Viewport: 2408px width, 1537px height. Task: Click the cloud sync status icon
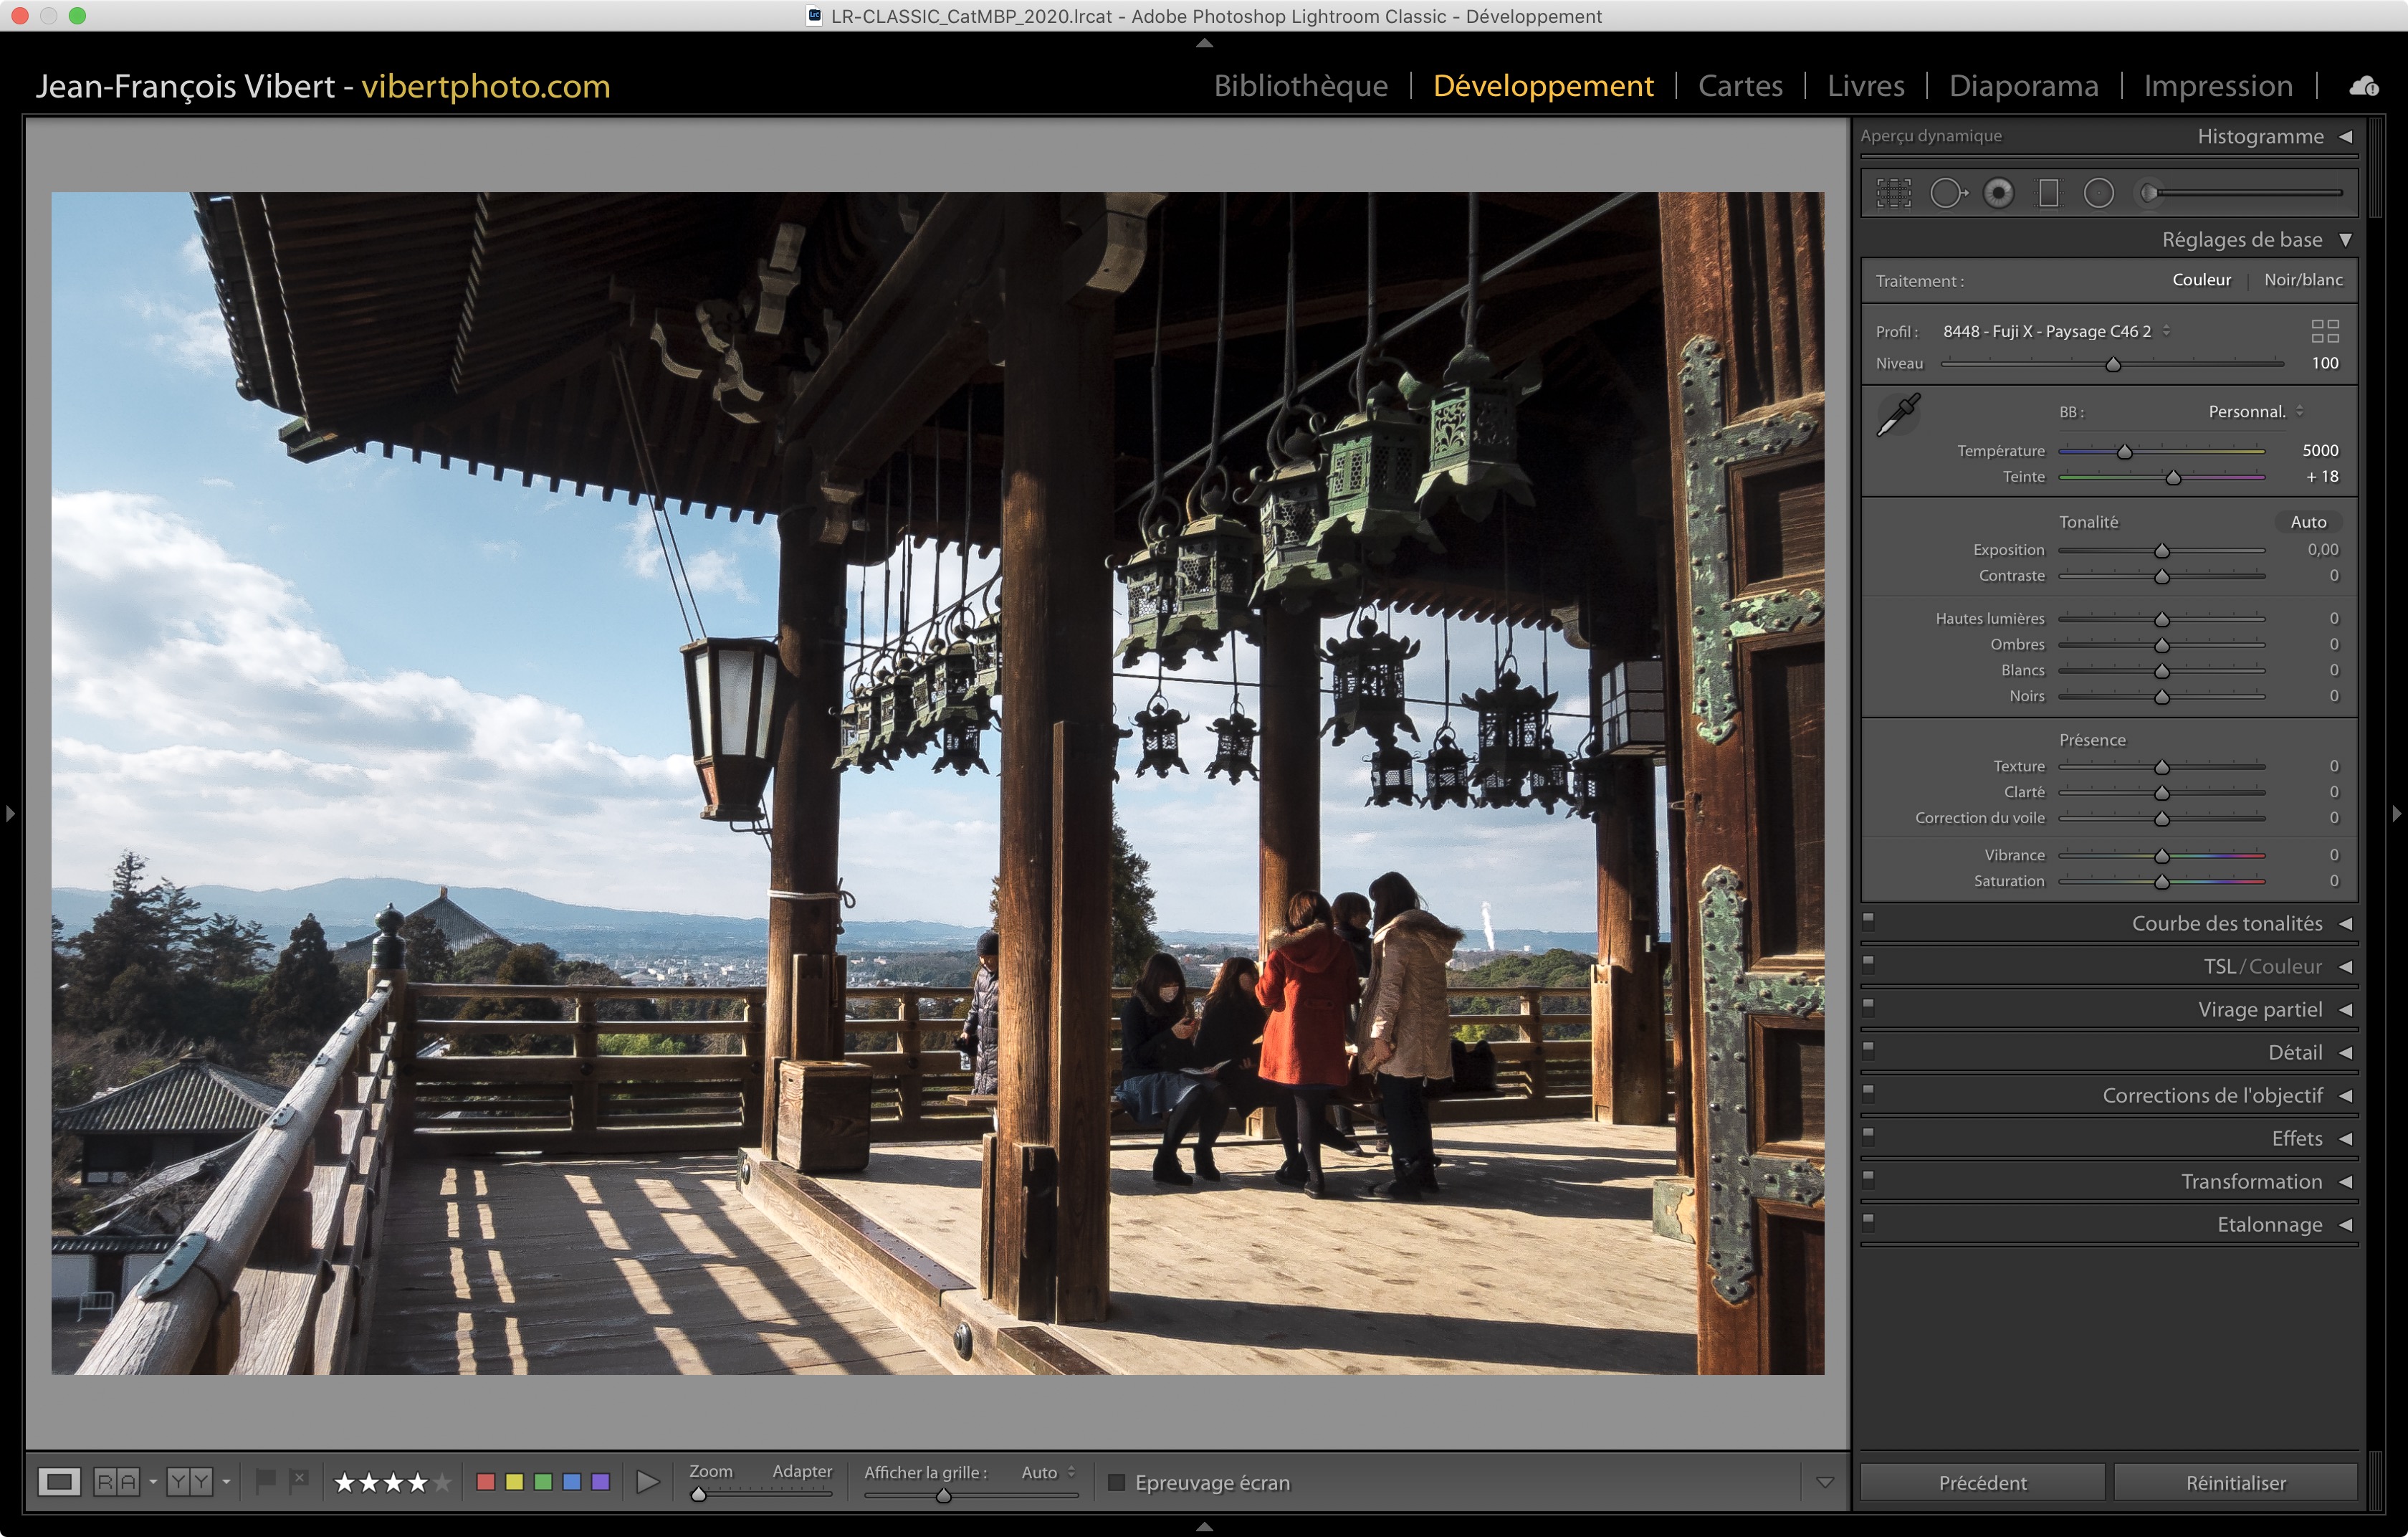point(2363,87)
